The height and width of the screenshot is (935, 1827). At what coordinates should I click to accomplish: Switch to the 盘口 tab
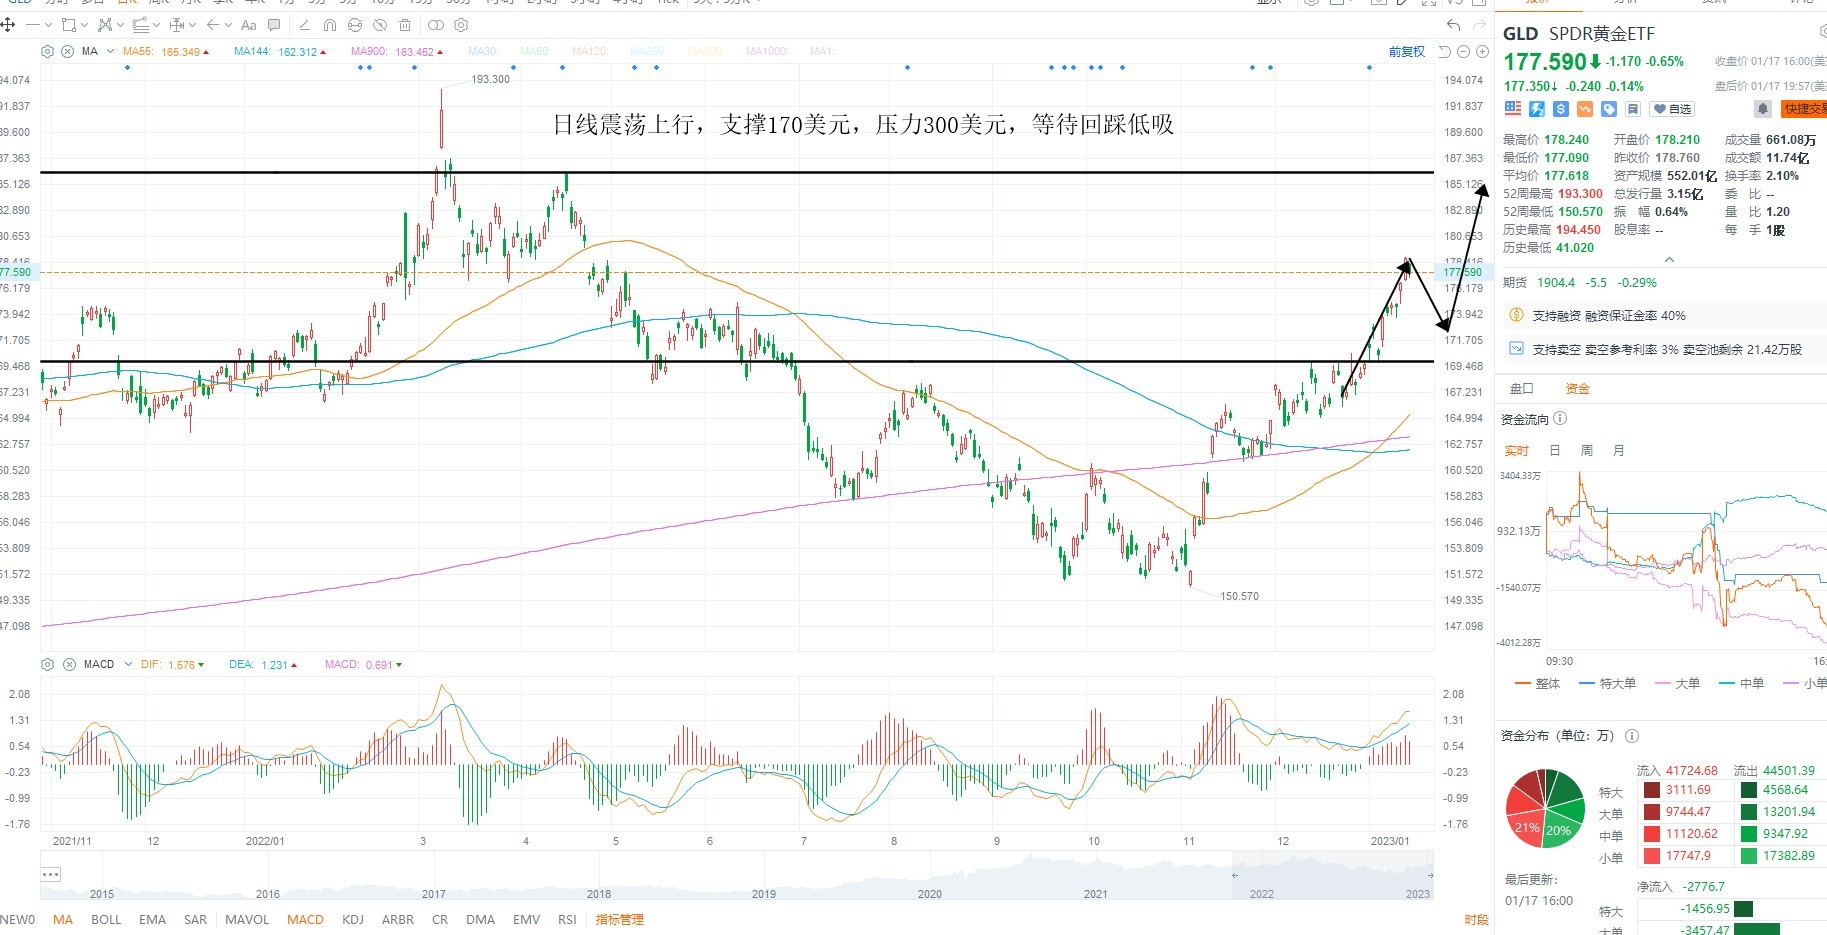pyautogui.click(x=1521, y=388)
